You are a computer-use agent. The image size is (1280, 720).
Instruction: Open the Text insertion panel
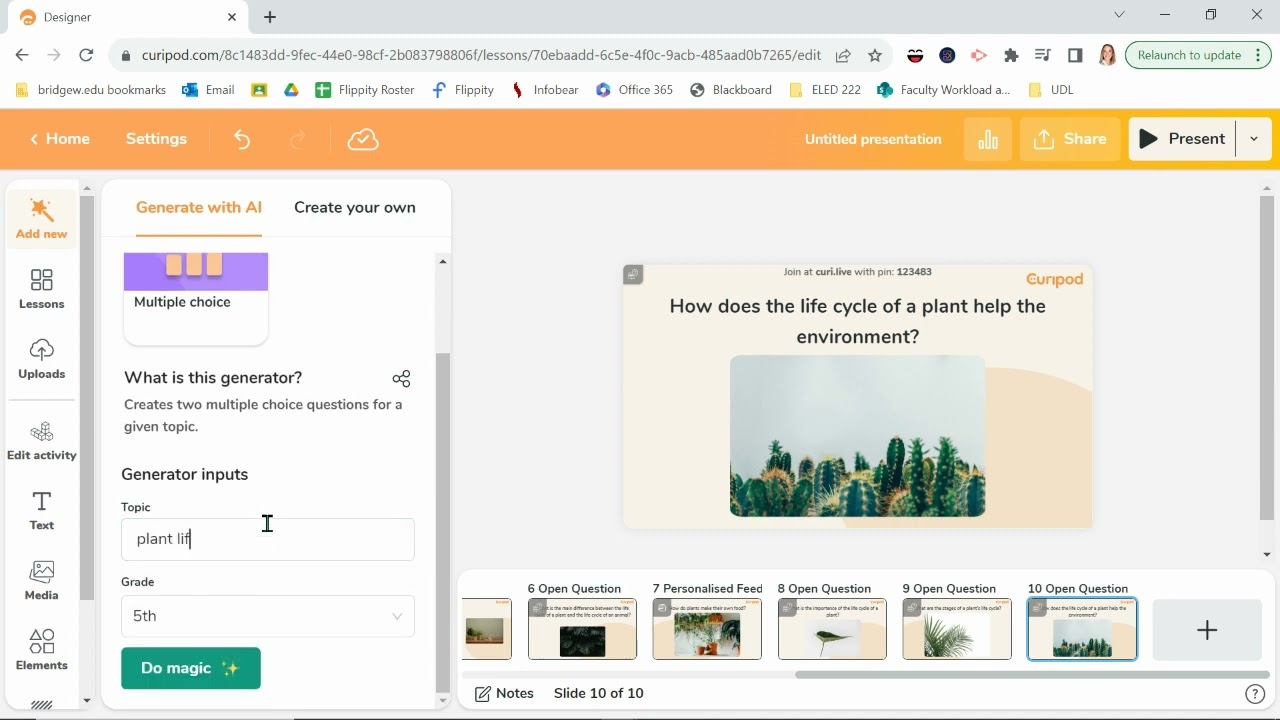click(x=41, y=510)
